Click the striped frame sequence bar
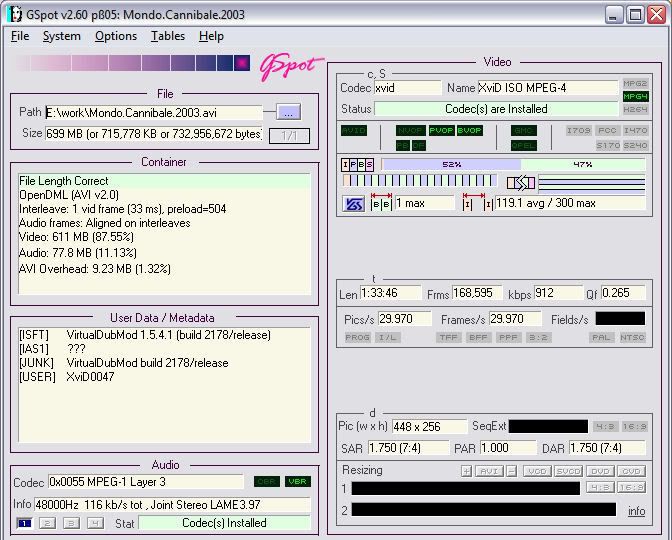The image size is (672, 540). tap(420, 181)
